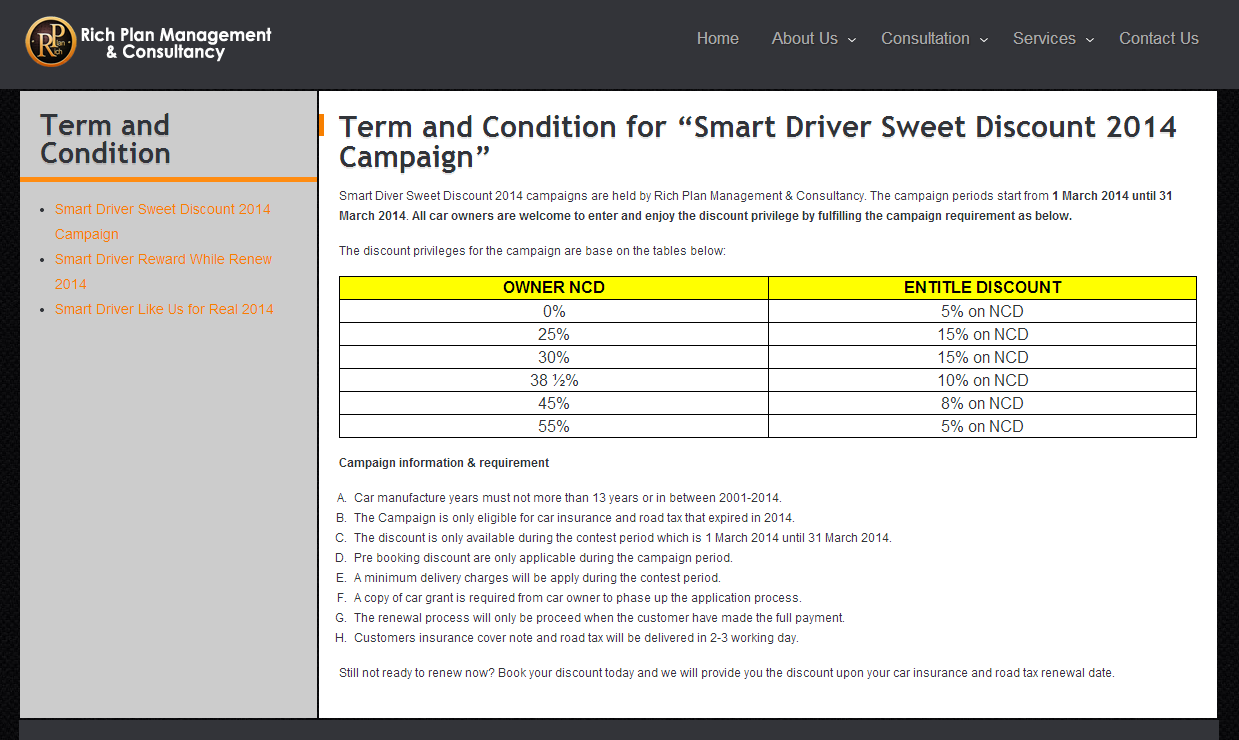The width and height of the screenshot is (1239, 740).
Task: Click the "8% on NCD" discount cell
Action: pos(983,403)
